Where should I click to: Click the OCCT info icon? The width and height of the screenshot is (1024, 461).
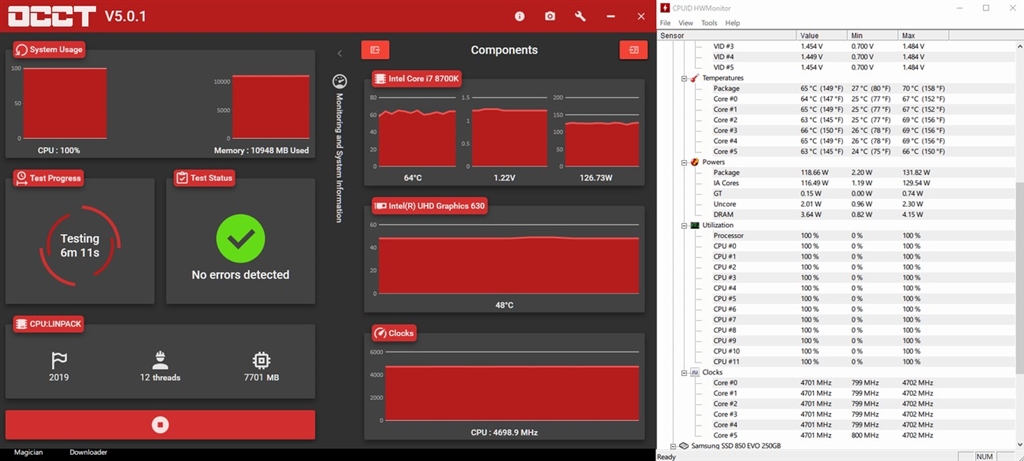click(519, 16)
